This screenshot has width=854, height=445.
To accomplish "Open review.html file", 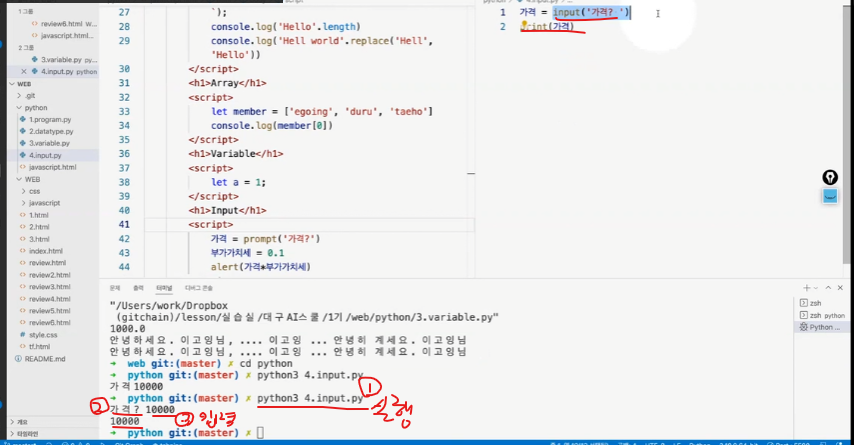I will [x=47, y=263].
